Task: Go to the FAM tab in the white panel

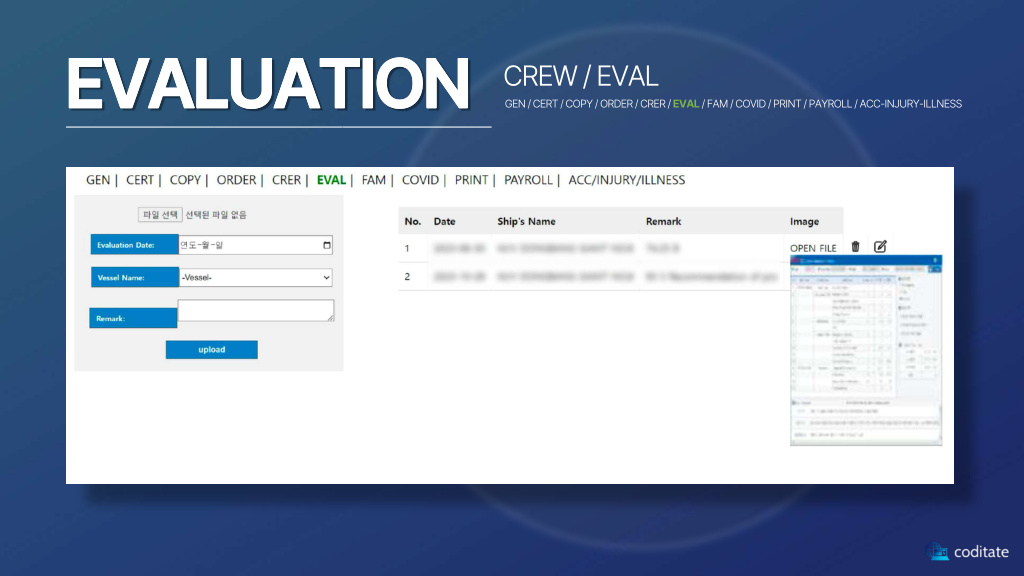Action: 374,180
